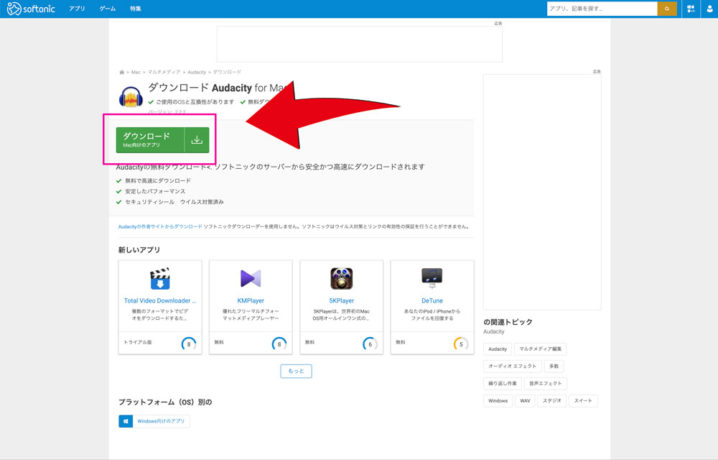718x460 pixels.
Task: Click the Windows logo platform icon
Action: [125, 421]
